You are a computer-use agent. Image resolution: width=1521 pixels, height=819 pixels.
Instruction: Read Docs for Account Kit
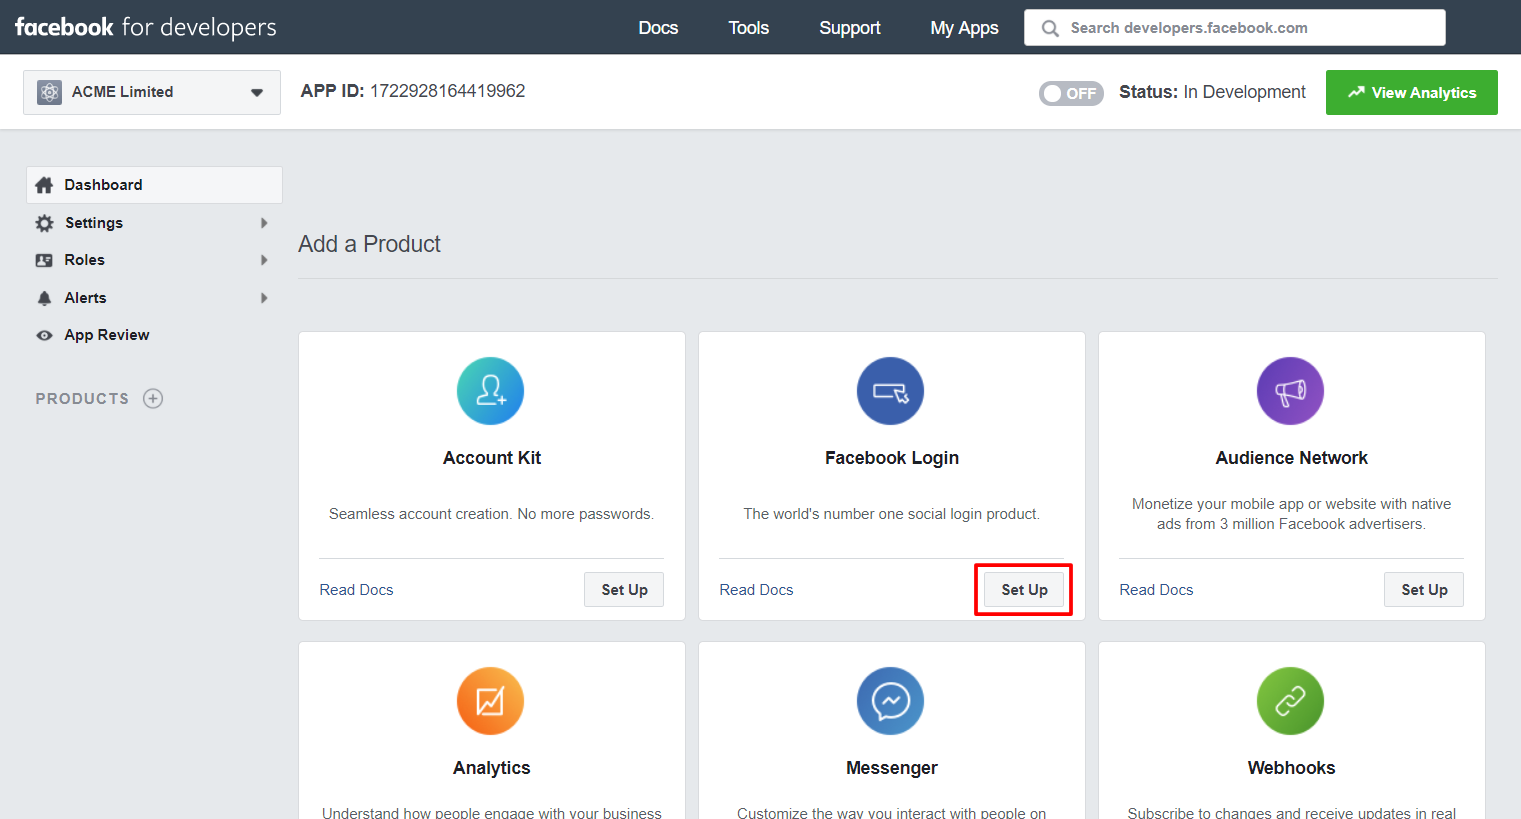tap(356, 590)
